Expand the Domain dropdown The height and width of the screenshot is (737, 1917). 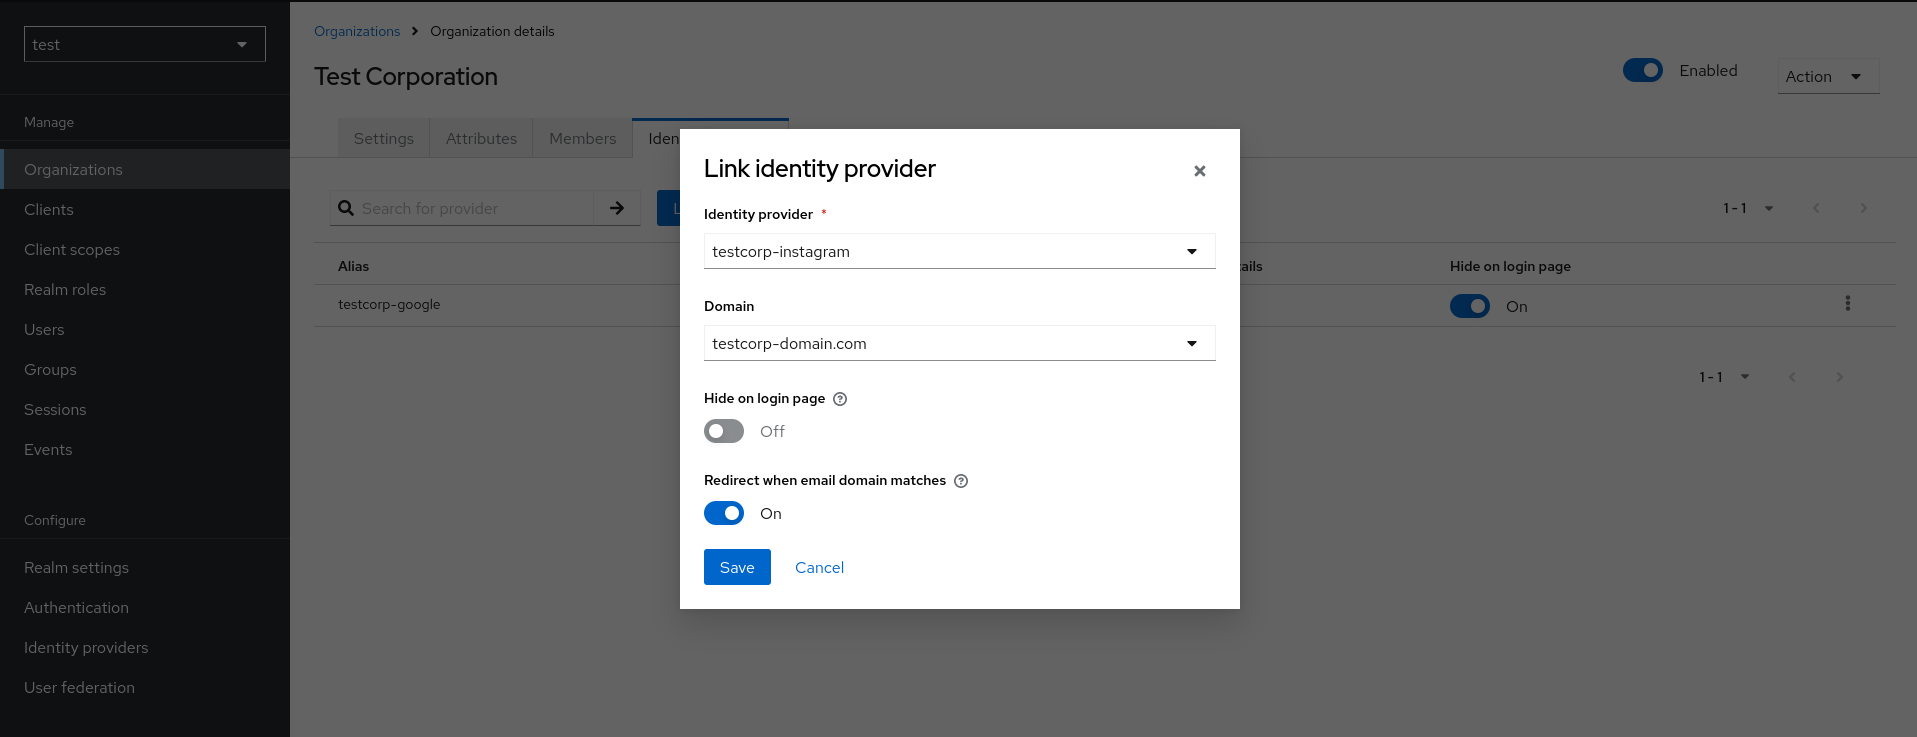(959, 343)
